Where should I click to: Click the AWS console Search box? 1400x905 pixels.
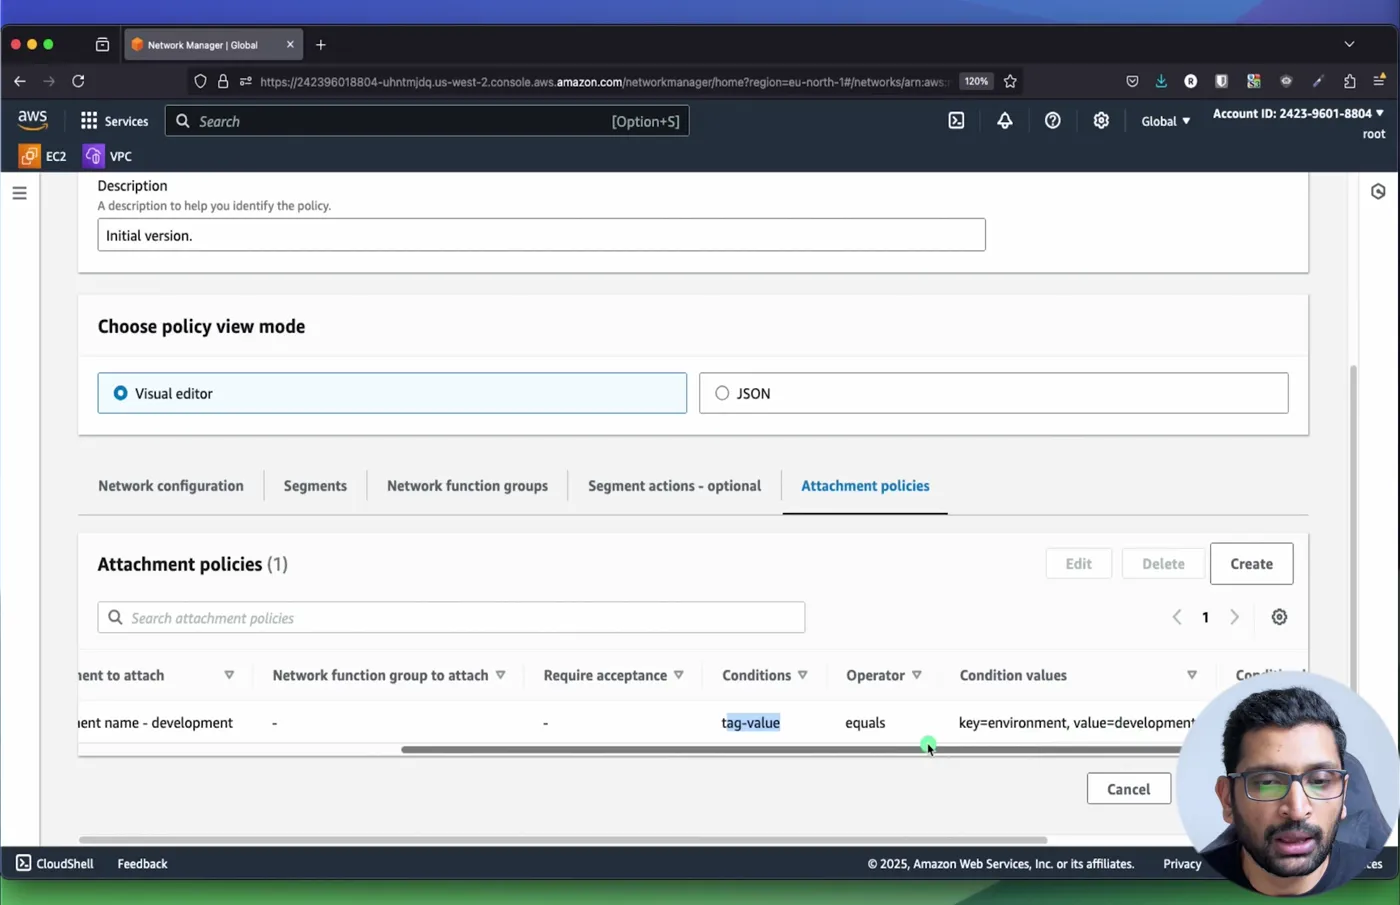[x=427, y=121]
